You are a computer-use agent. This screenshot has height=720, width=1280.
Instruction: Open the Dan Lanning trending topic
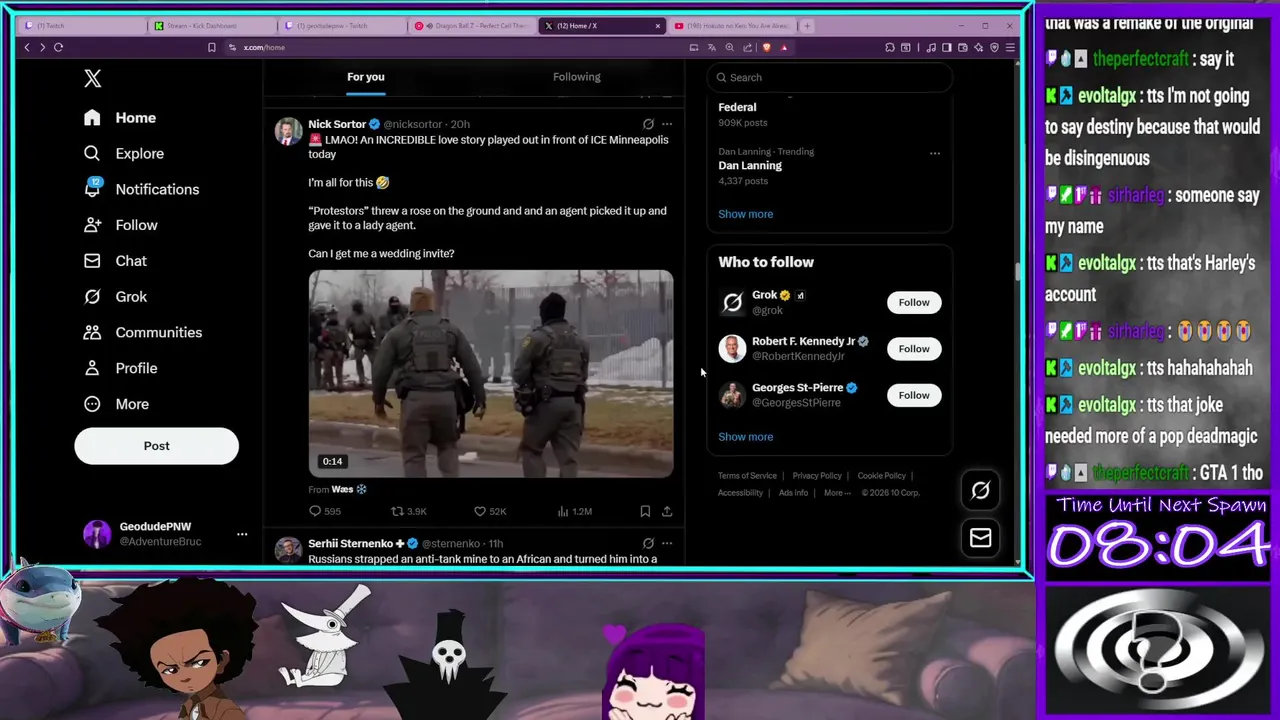pos(750,166)
